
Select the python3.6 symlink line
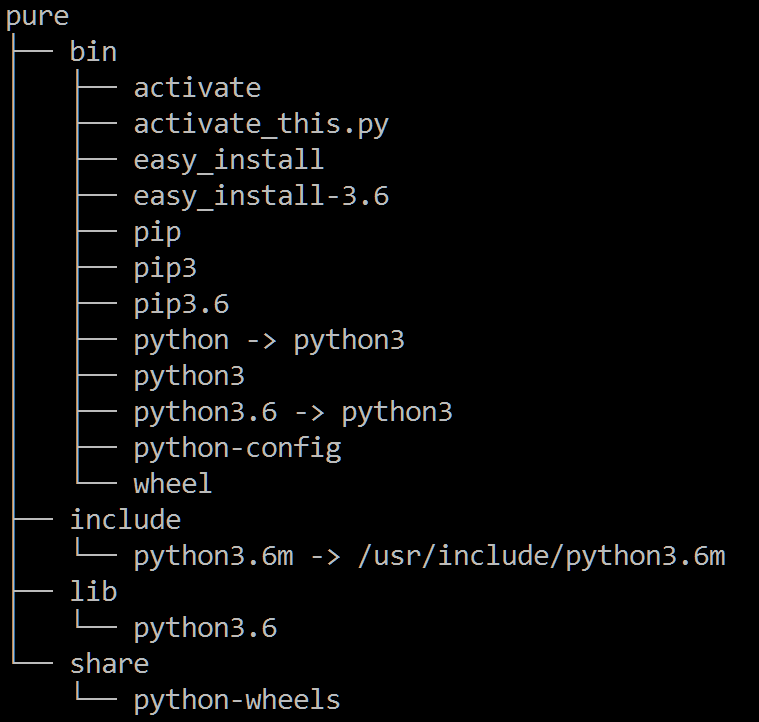(x=293, y=412)
